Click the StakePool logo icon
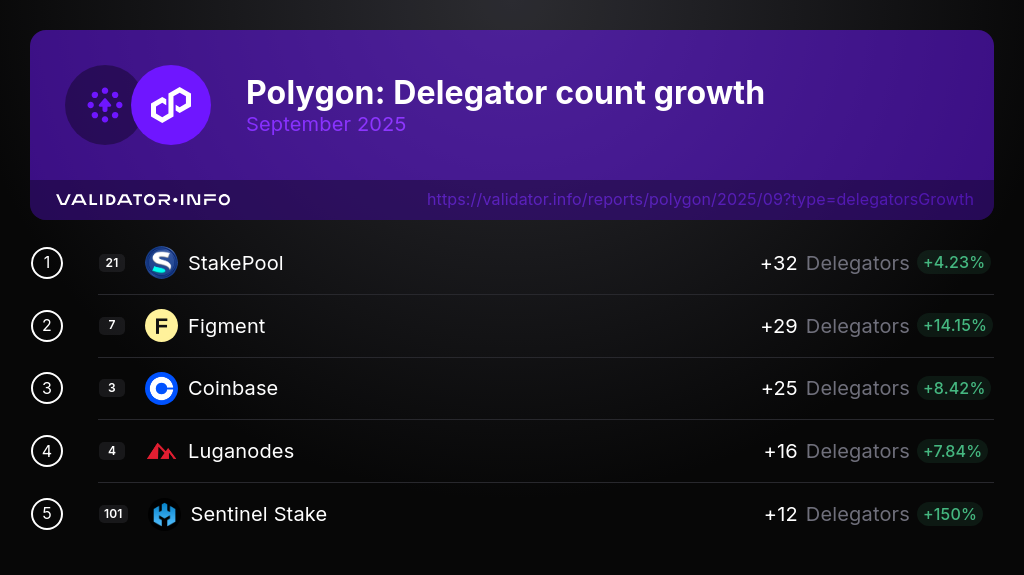 (x=161, y=263)
